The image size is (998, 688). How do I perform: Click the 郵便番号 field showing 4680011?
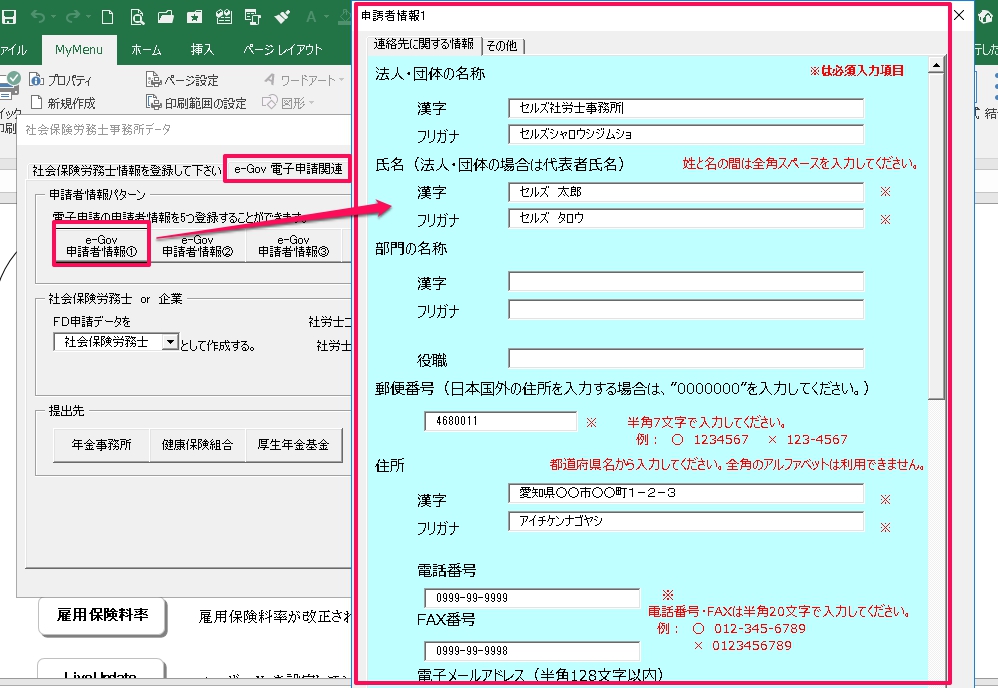point(500,421)
